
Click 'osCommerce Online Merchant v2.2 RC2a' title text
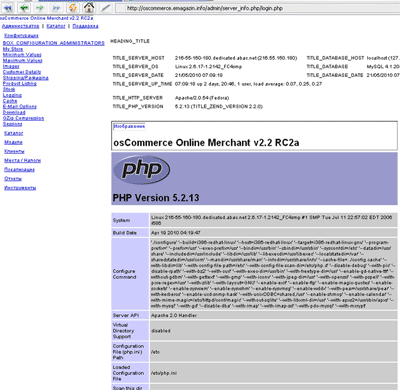(x=206, y=143)
